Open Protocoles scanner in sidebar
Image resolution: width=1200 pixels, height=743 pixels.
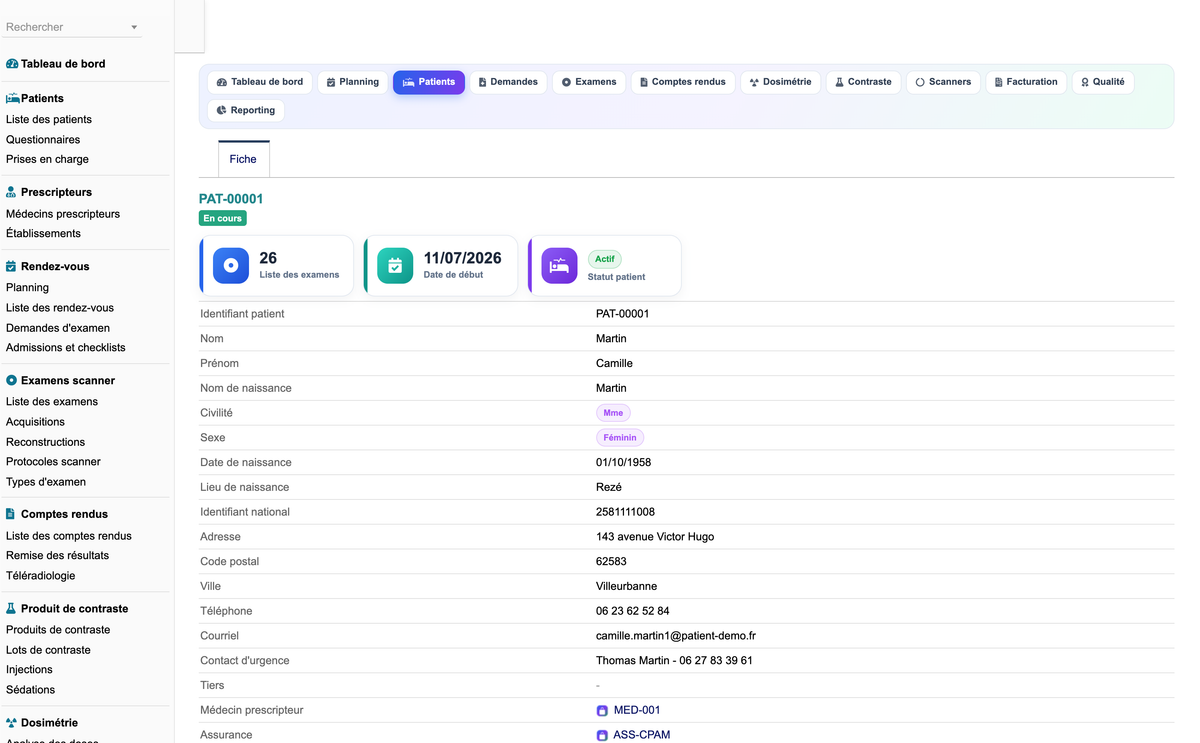(x=53, y=462)
